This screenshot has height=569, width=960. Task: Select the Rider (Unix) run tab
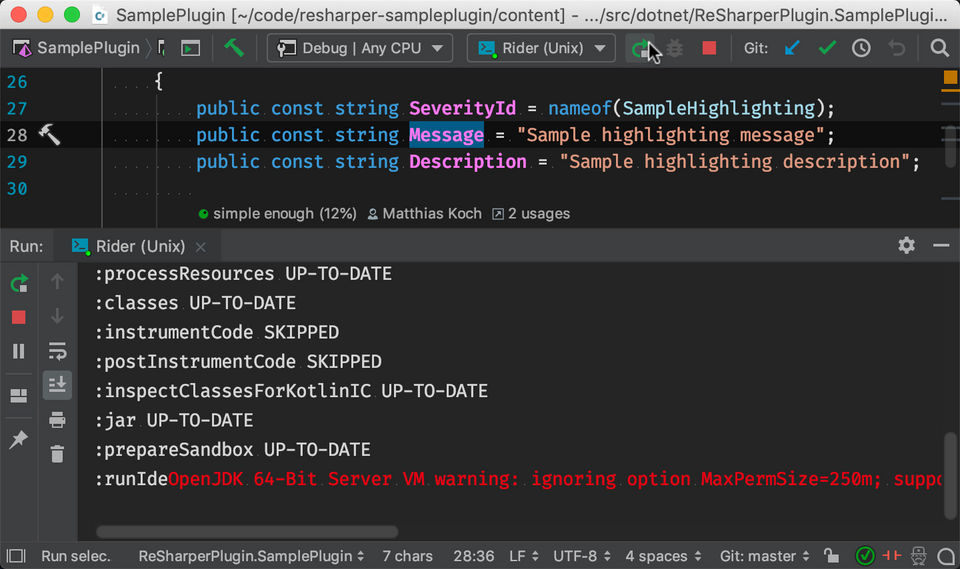138,246
